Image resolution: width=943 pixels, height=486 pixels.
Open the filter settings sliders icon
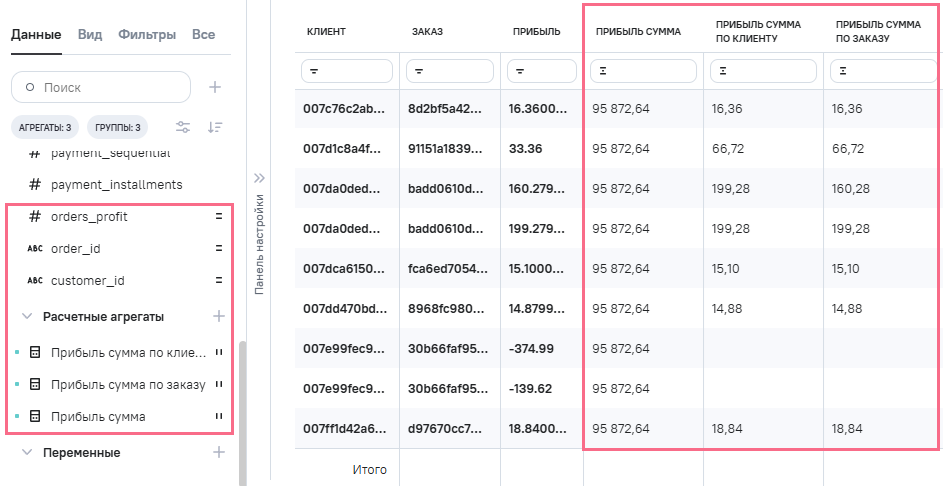click(183, 127)
